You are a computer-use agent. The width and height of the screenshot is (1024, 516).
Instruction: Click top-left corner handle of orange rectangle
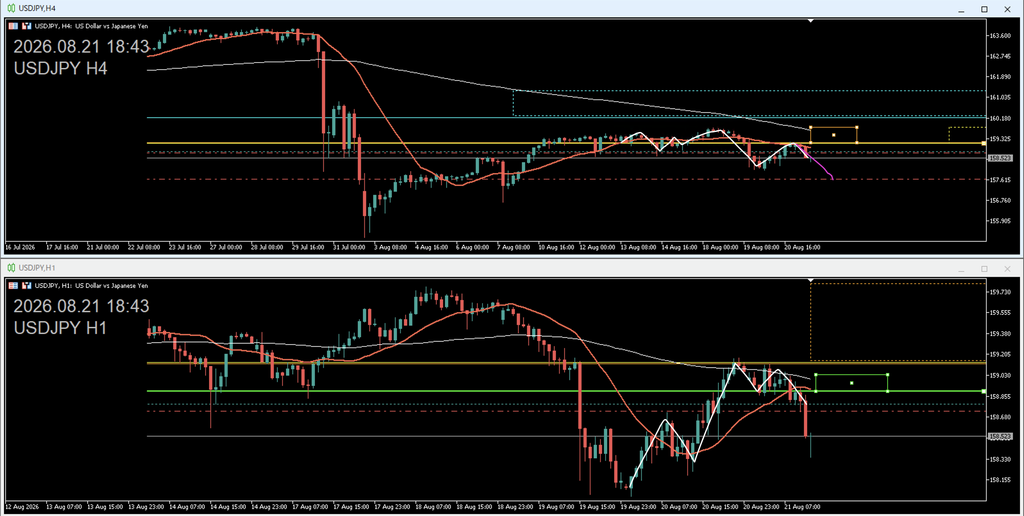[x=810, y=127]
